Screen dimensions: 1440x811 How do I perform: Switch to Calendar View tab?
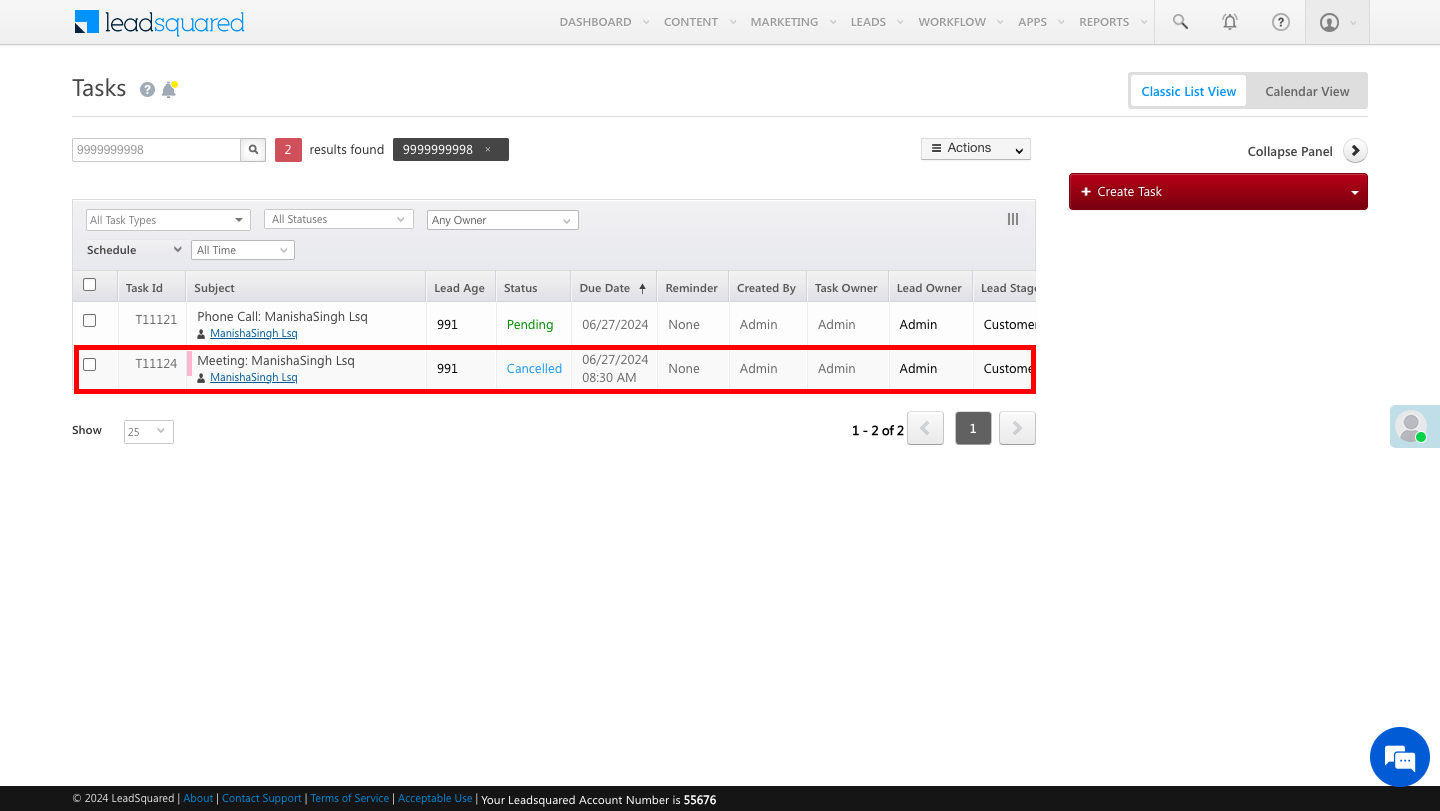click(1307, 91)
